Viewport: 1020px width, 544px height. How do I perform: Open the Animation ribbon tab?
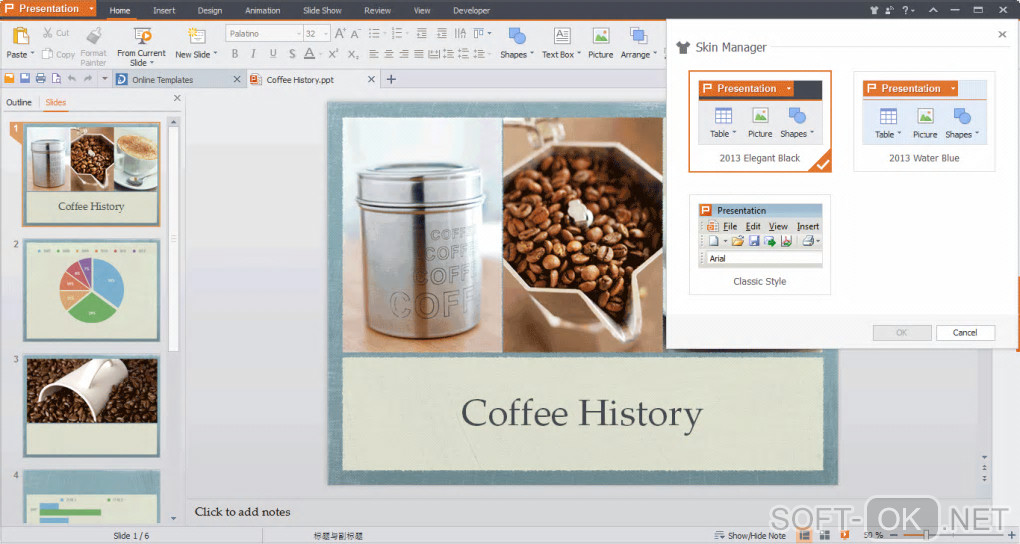click(x=262, y=11)
